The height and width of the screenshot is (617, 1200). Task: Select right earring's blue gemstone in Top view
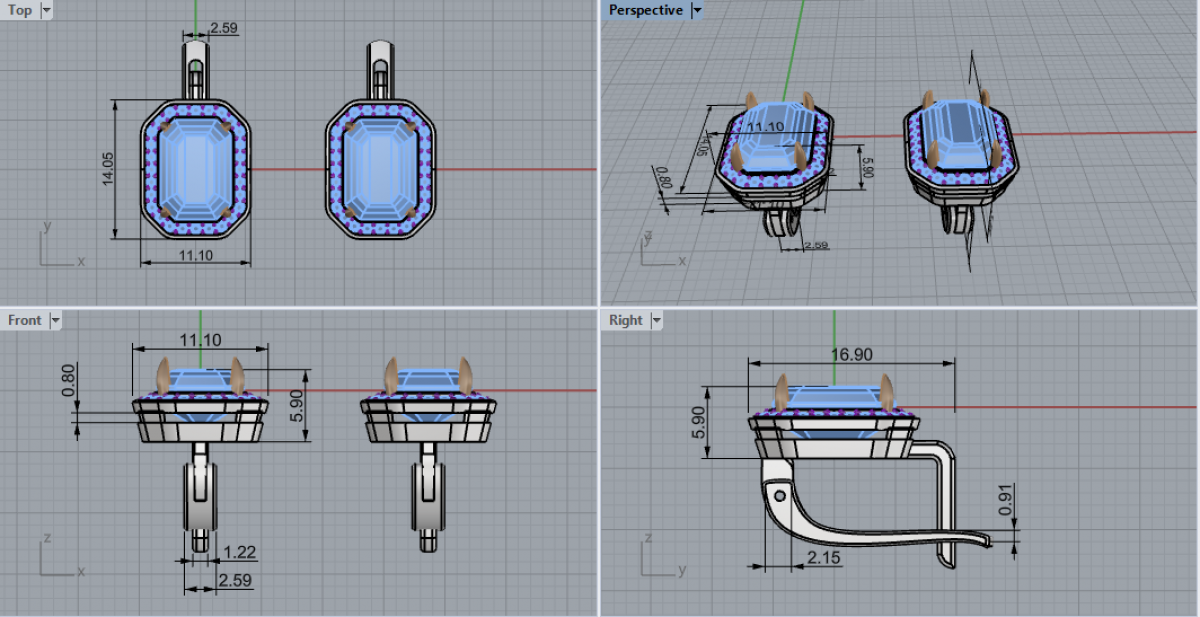(380, 168)
